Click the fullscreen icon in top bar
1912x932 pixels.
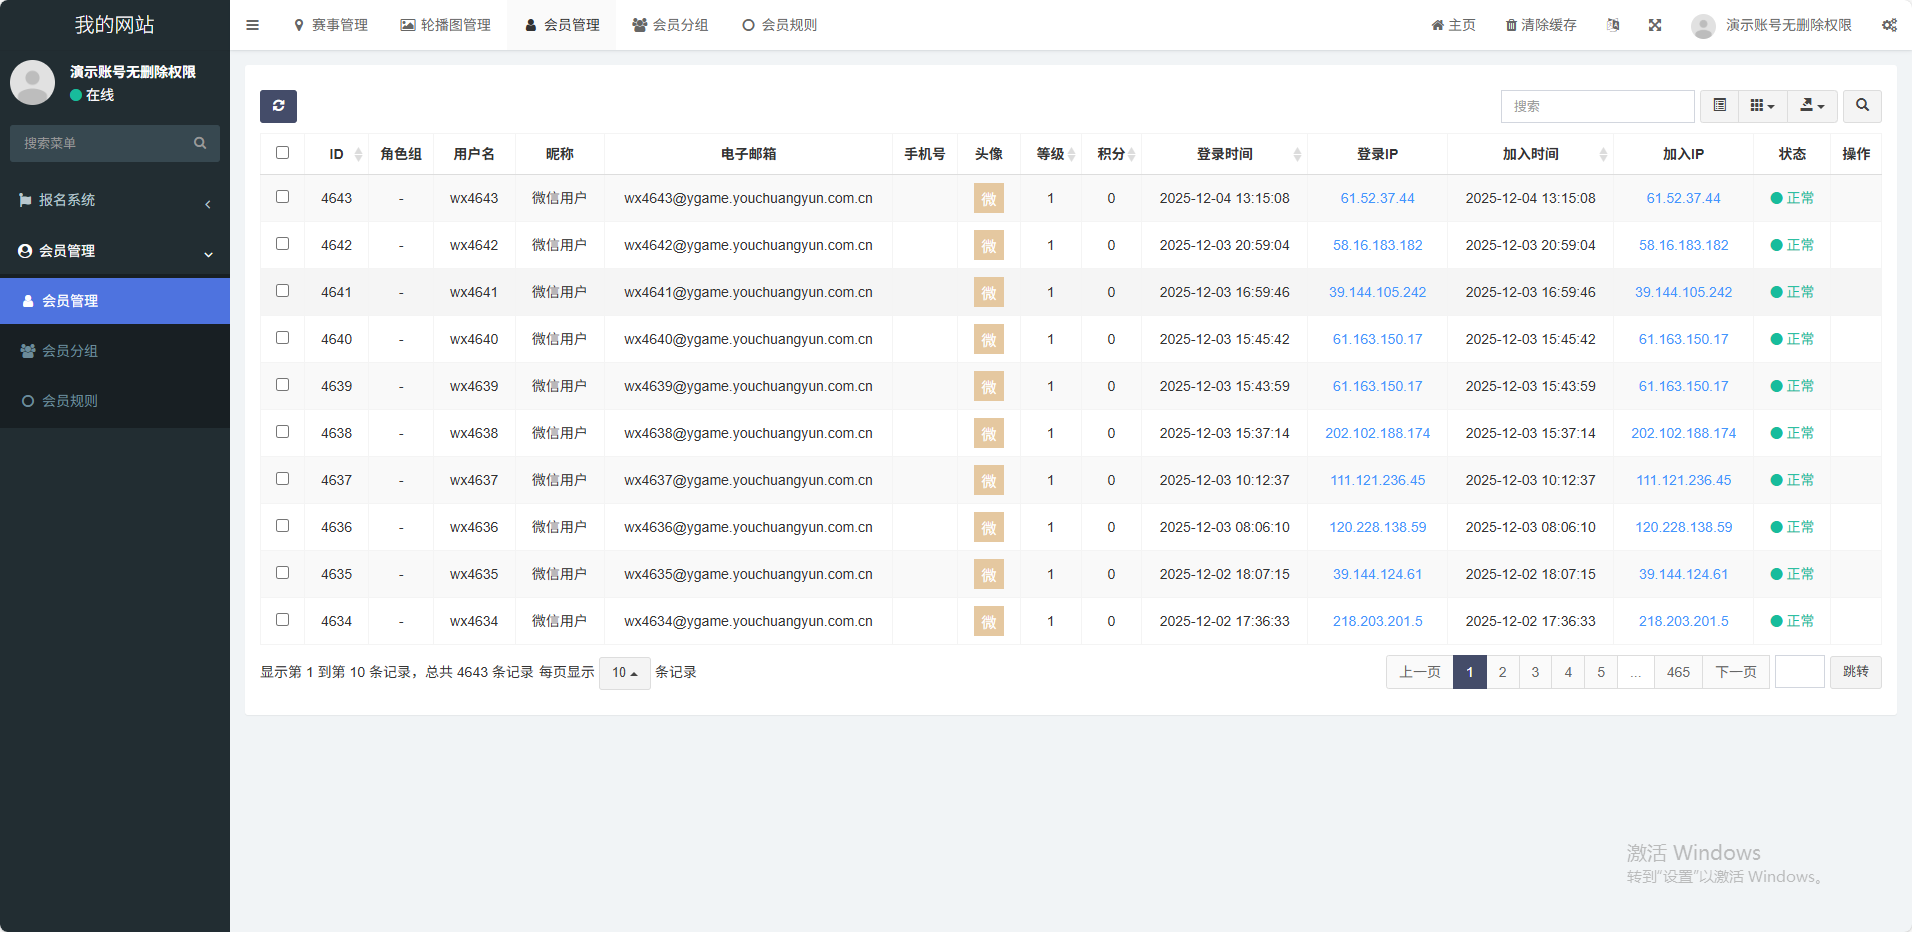tap(1655, 25)
